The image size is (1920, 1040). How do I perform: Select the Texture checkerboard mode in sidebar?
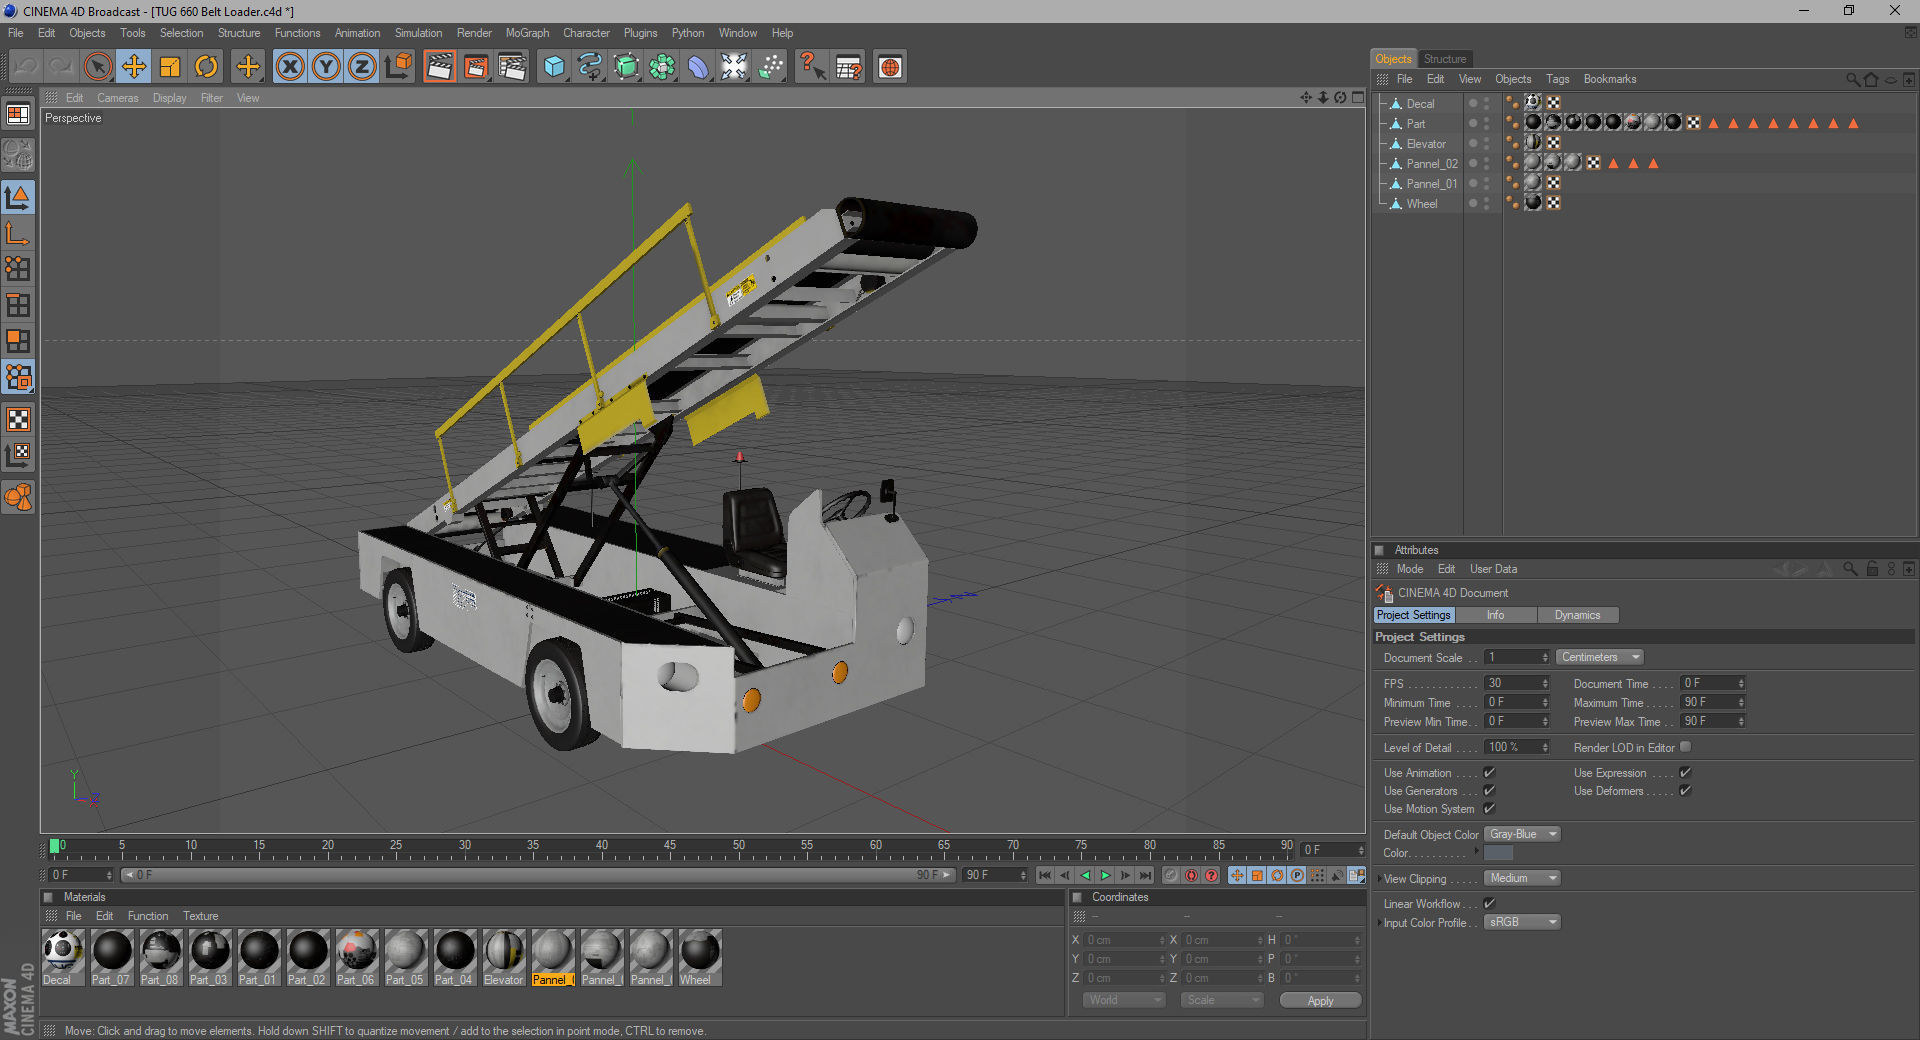(x=18, y=419)
